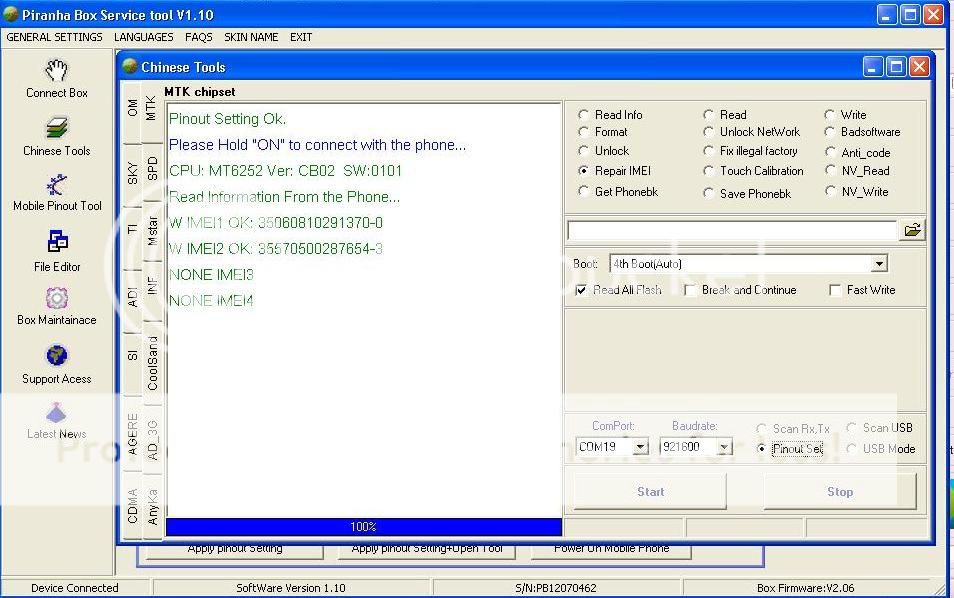The image size is (954, 598).
Task: Open the Latest News icon
Action: (x=56, y=412)
